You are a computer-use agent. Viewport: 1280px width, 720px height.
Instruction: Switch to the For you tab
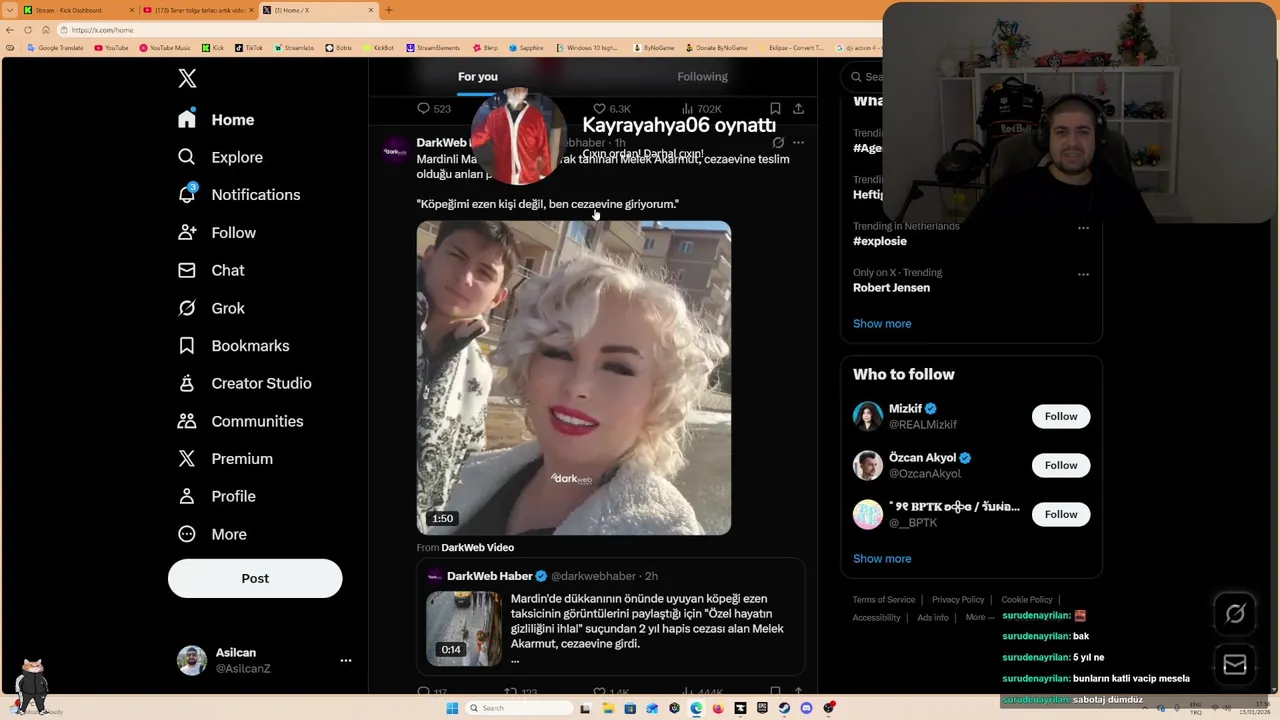tap(477, 77)
